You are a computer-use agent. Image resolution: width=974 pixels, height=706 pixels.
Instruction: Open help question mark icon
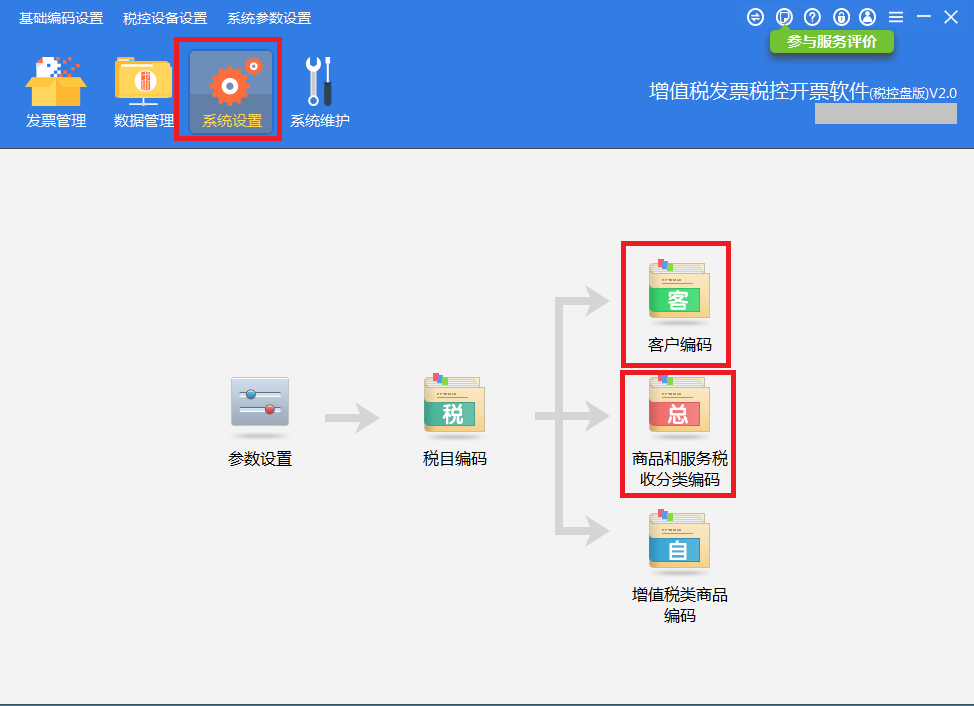812,17
